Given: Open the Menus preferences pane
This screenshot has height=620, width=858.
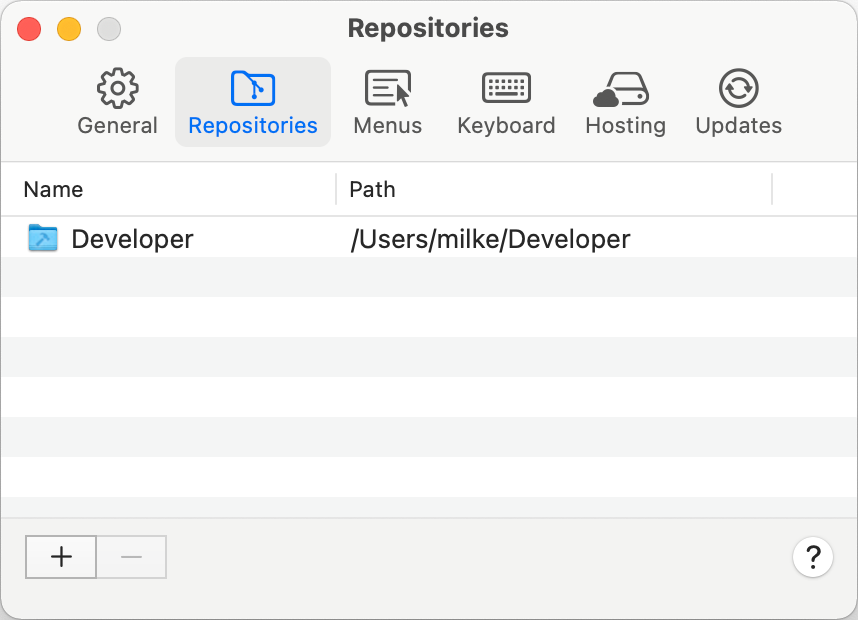Looking at the screenshot, I should [x=387, y=102].
